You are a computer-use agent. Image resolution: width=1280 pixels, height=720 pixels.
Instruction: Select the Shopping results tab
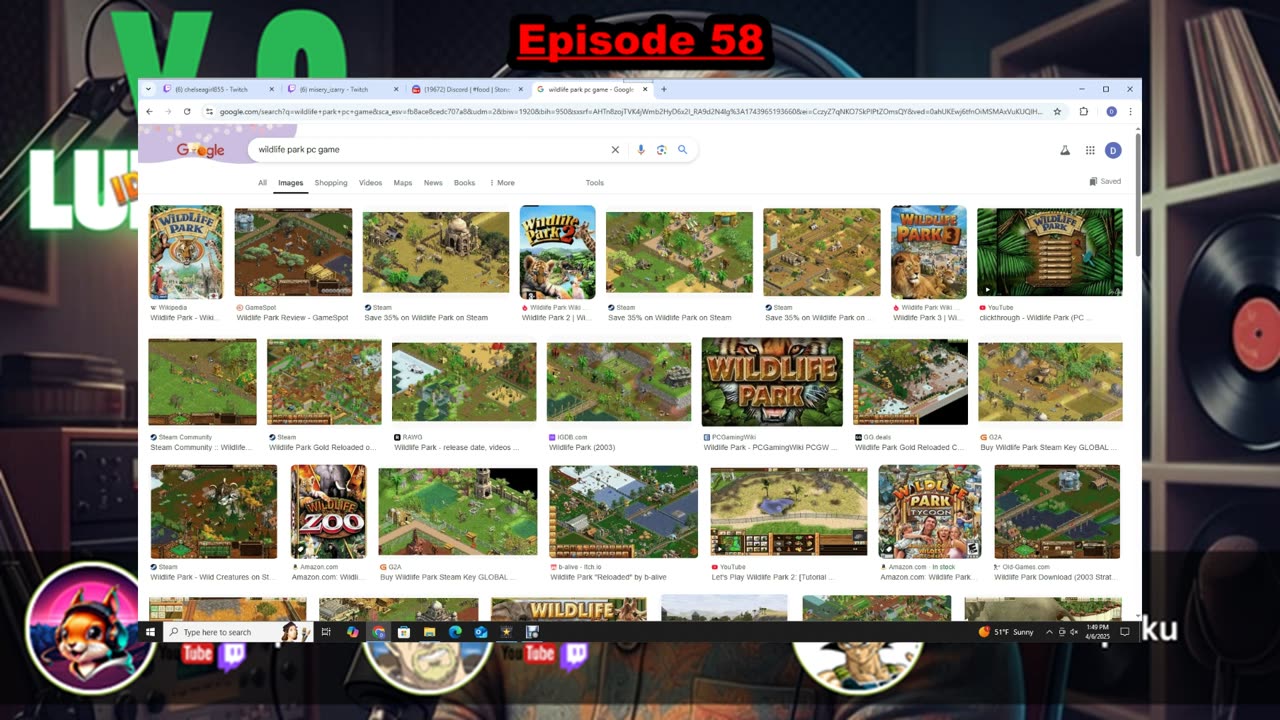click(x=331, y=183)
